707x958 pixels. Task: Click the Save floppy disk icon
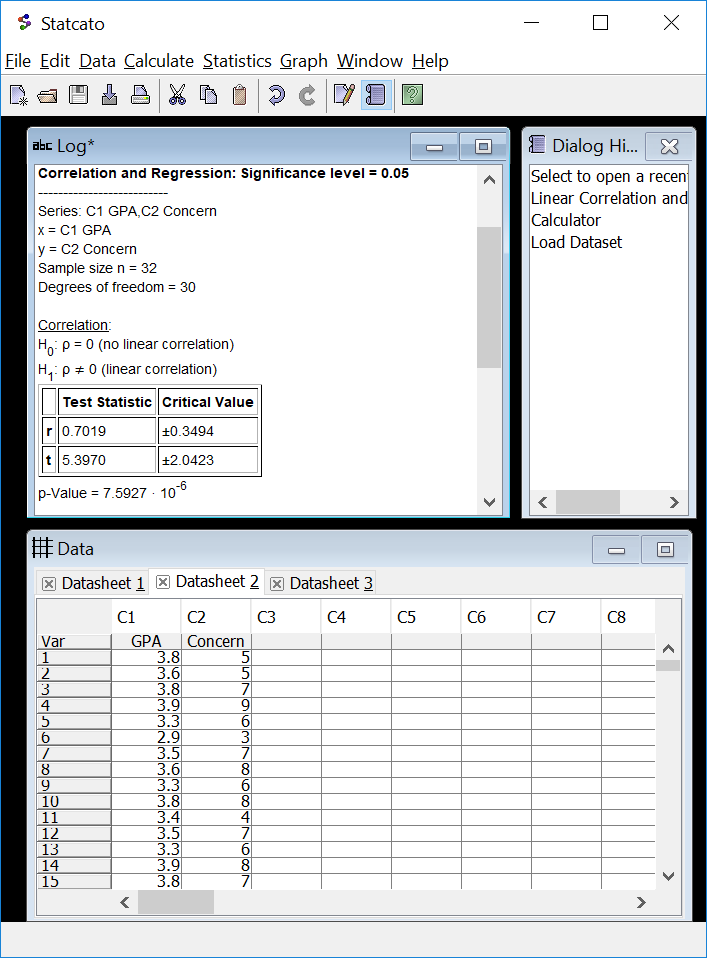(78, 95)
